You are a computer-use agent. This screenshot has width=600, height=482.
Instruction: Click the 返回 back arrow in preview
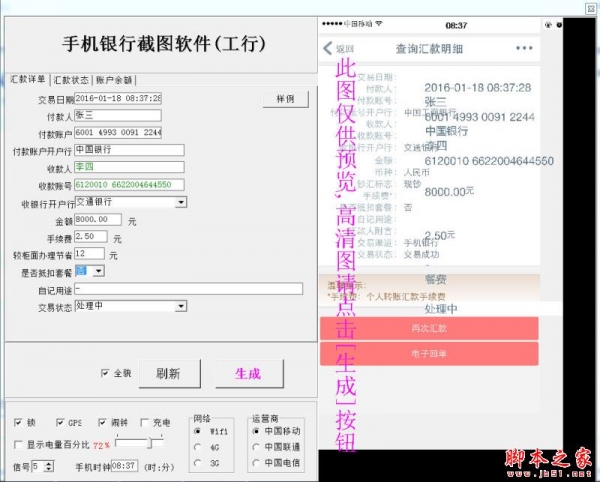point(328,49)
